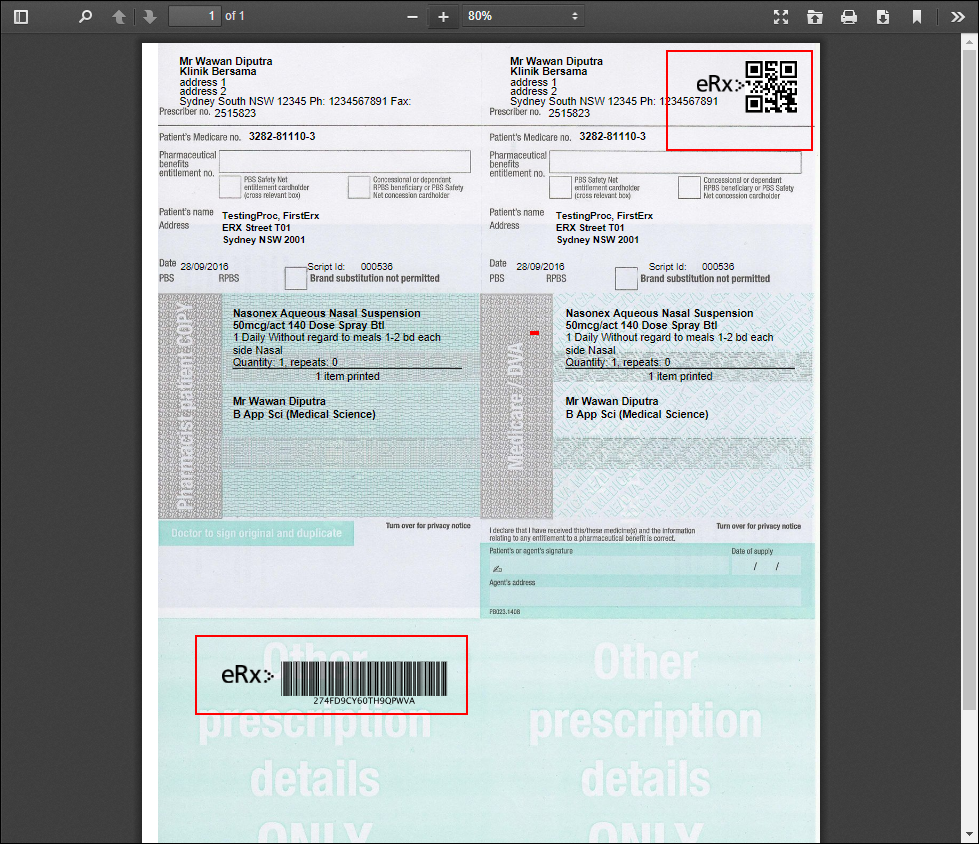Print the prescription document
979x844 pixels.
click(x=849, y=17)
